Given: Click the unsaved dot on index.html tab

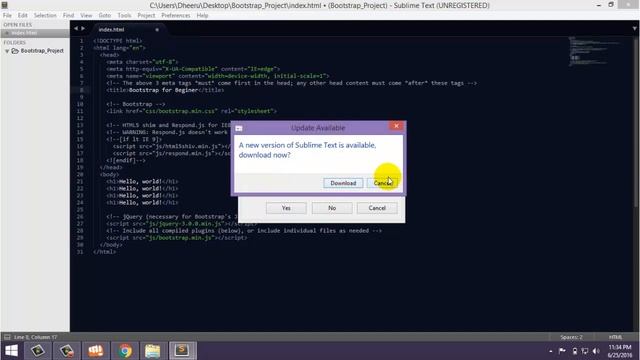Looking at the screenshot, I should pos(157,30).
